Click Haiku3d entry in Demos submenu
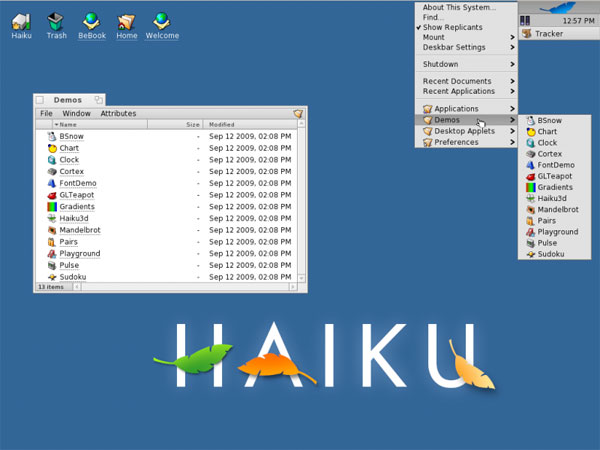Image resolution: width=600 pixels, height=450 pixels. pos(554,198)
